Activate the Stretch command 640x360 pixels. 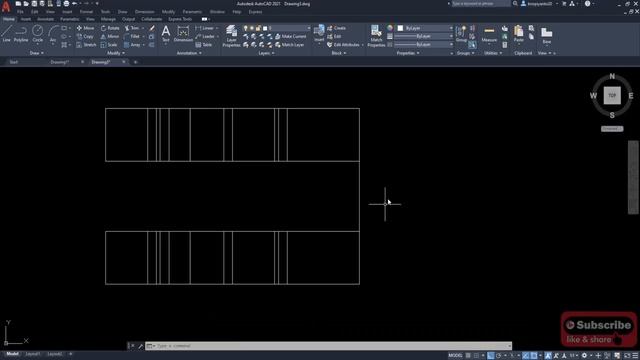point(86,44)
